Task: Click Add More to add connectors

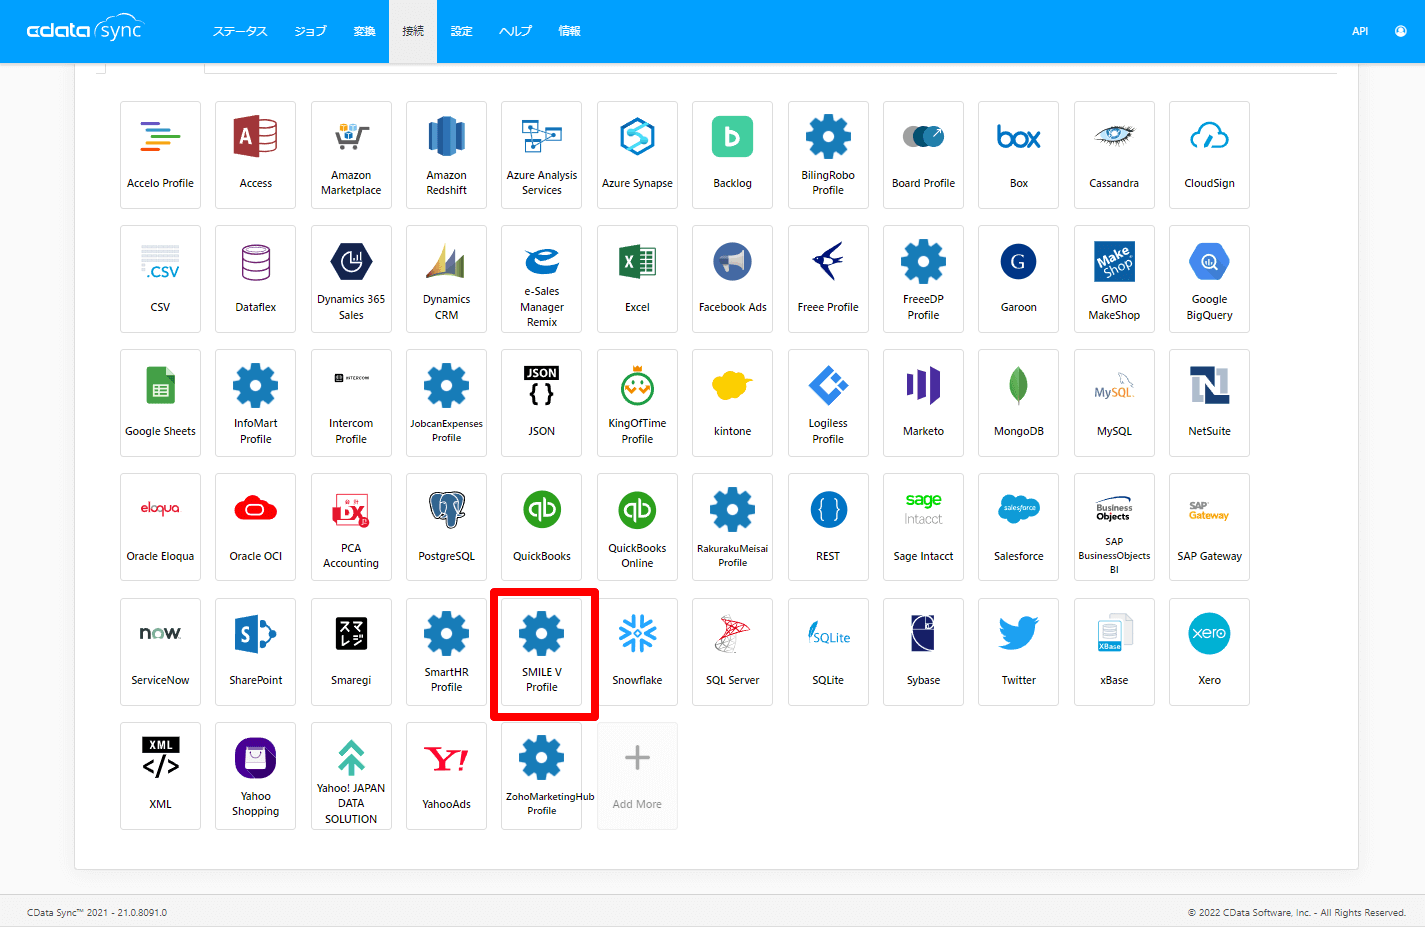Action: click(x=637, y=776)
